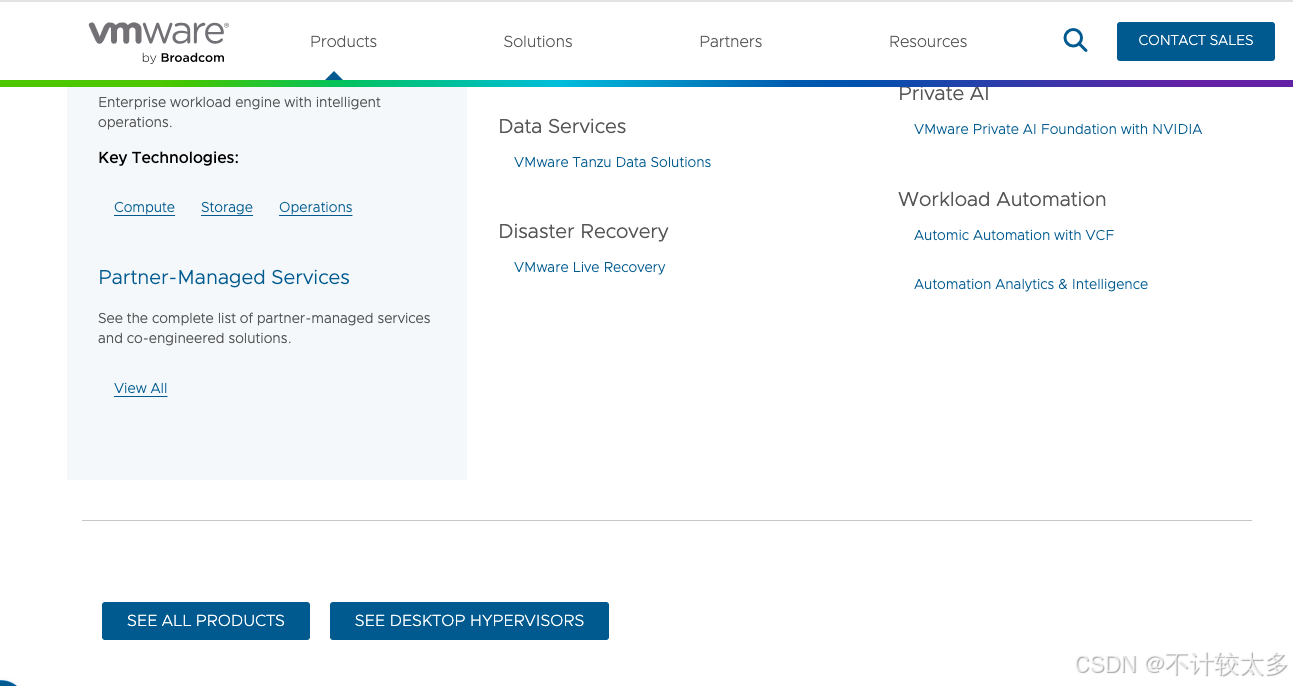Screen dimensions: 1293x686
Task: Open Automic Automation with VCF link
Action: [x=1014, y=235]
